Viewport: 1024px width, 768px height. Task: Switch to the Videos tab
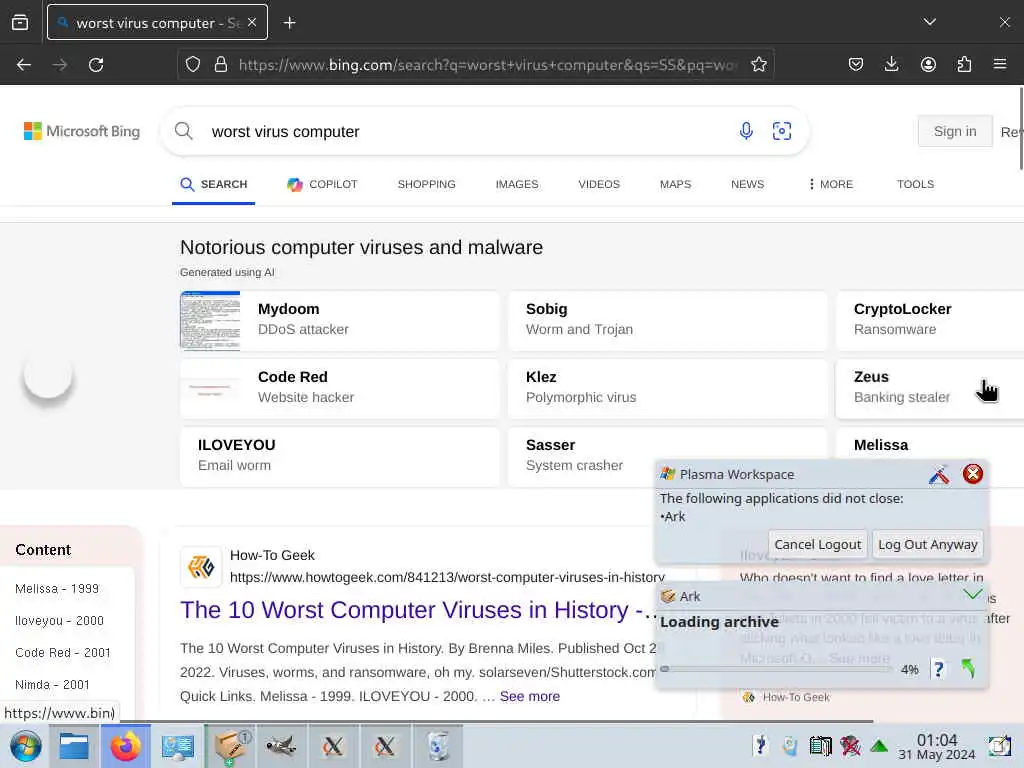click(599, 185)
